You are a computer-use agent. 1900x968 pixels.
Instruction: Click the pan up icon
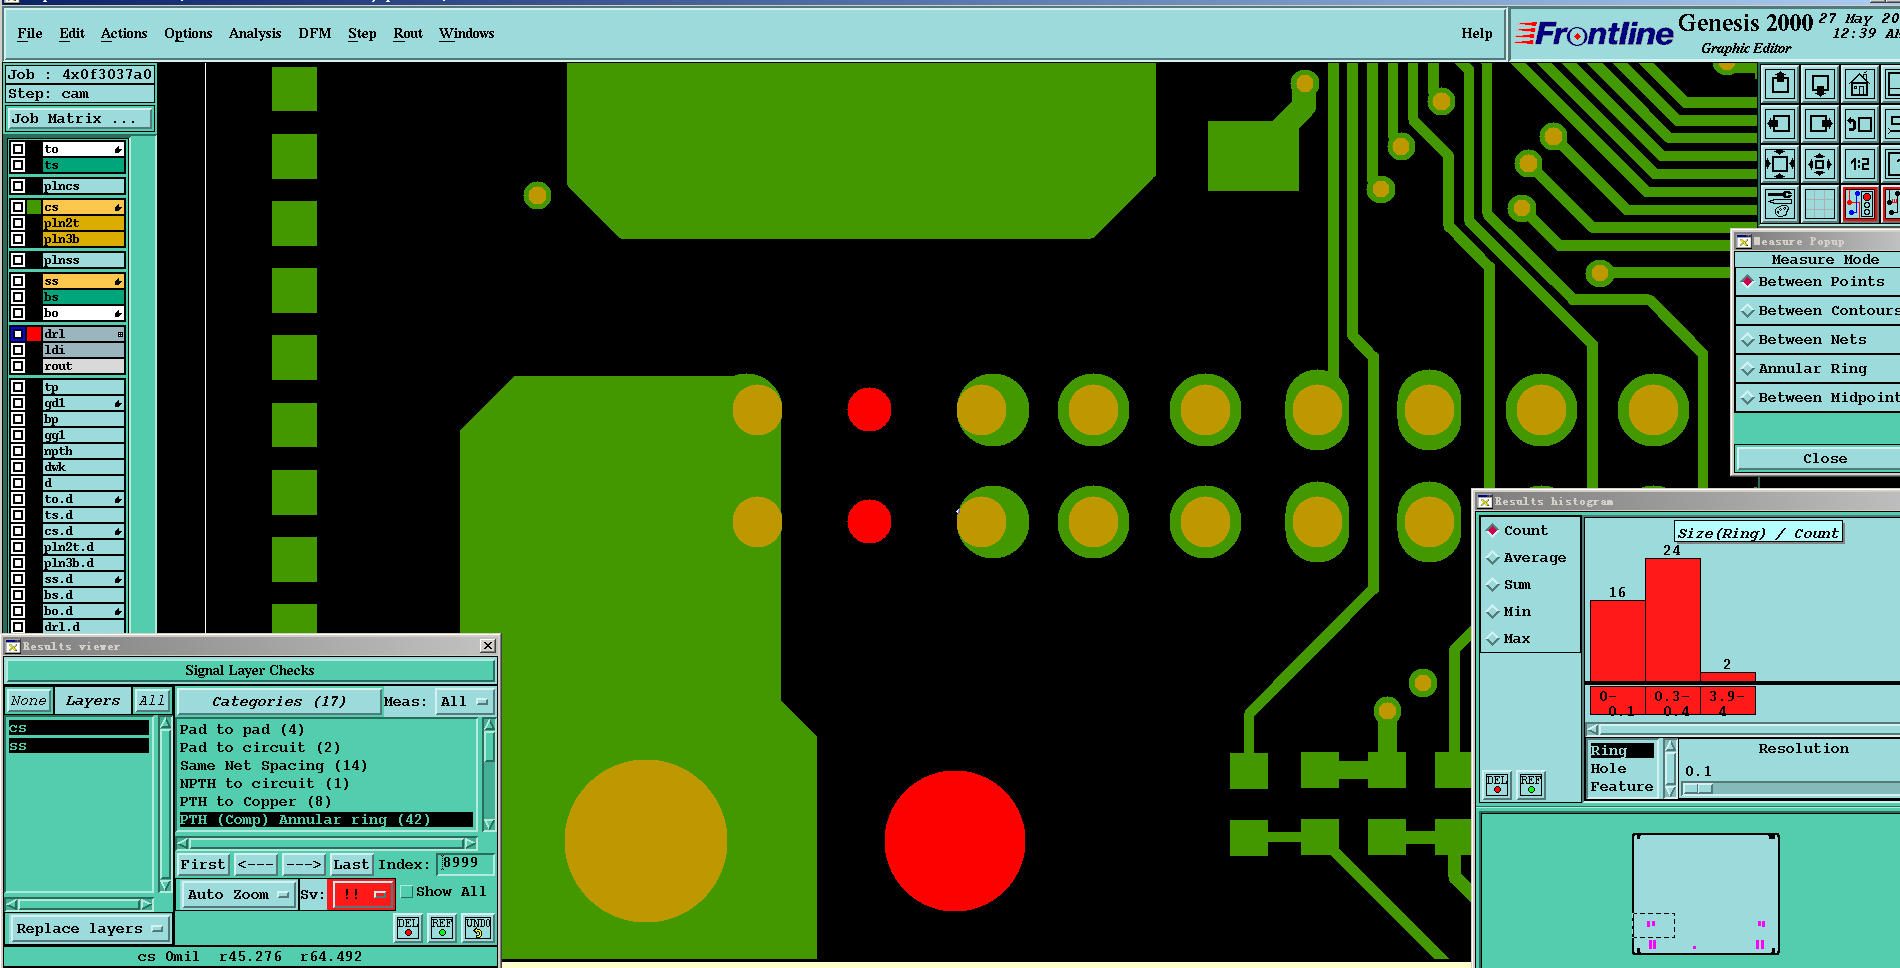pos(1780,84)
